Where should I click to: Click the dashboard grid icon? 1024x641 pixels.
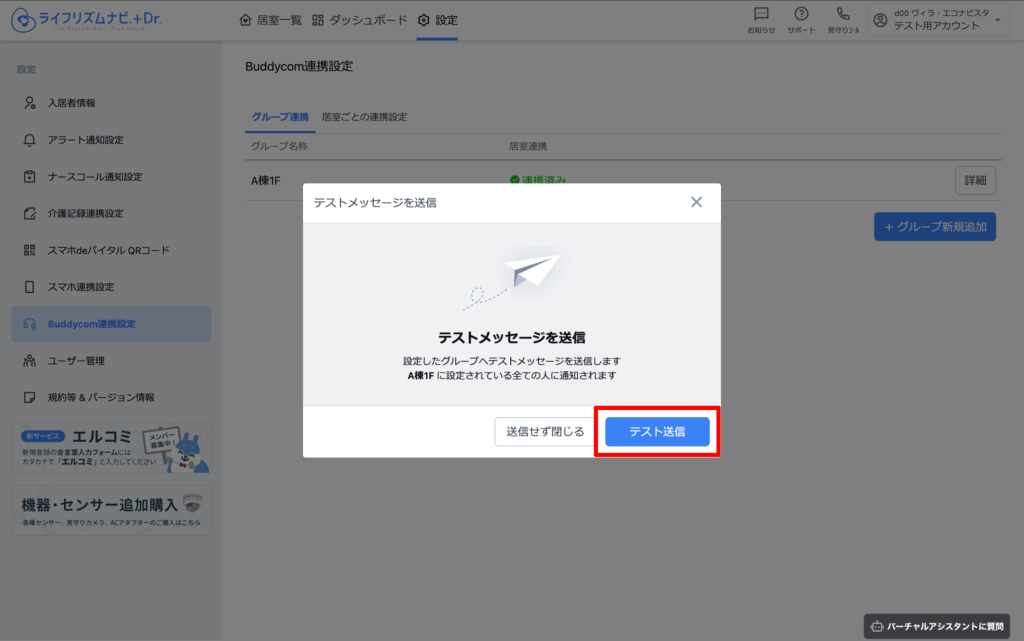point(318,20)
